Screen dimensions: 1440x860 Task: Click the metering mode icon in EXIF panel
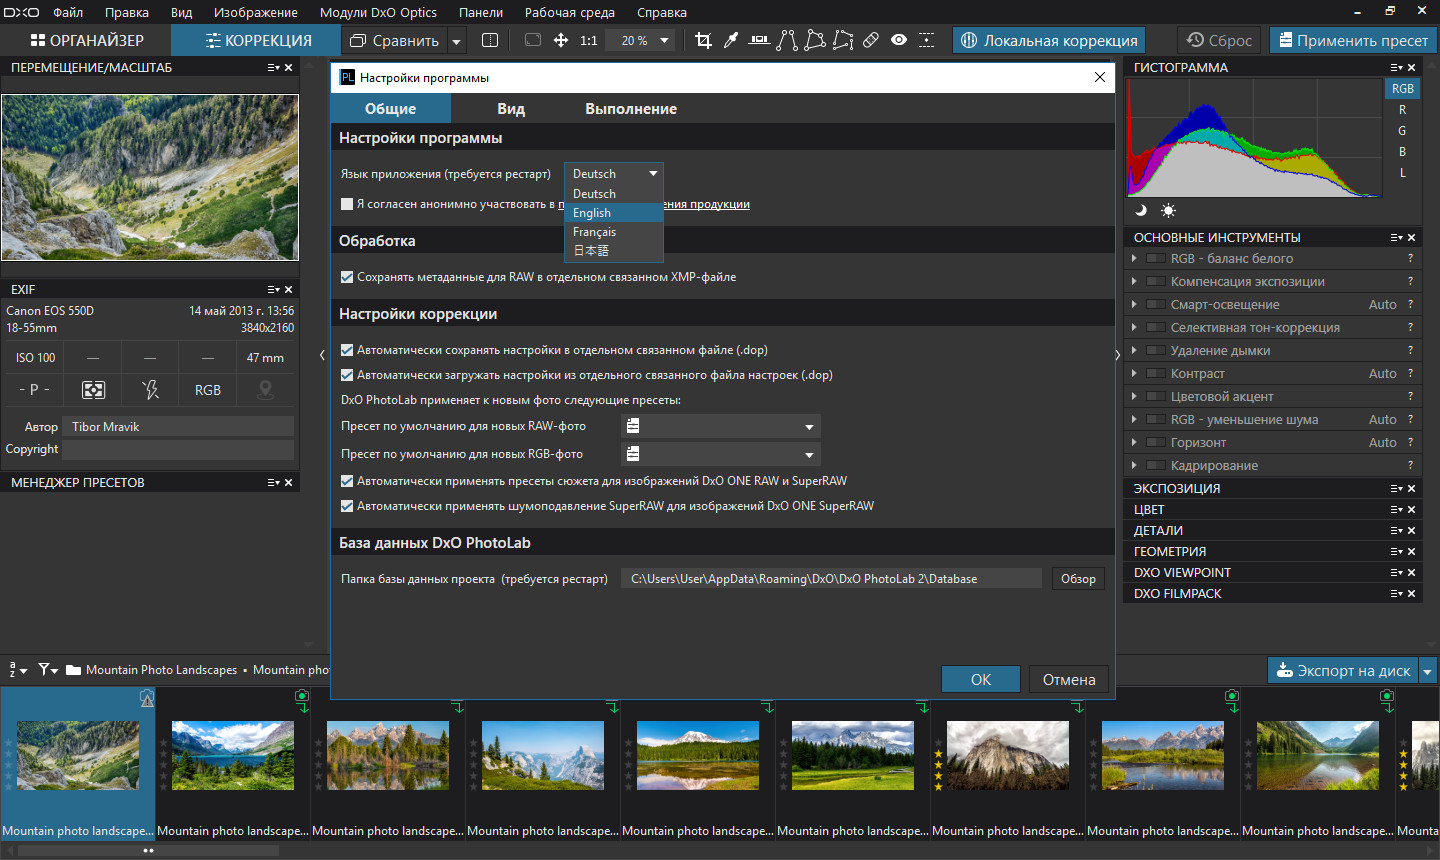[93, 390]
